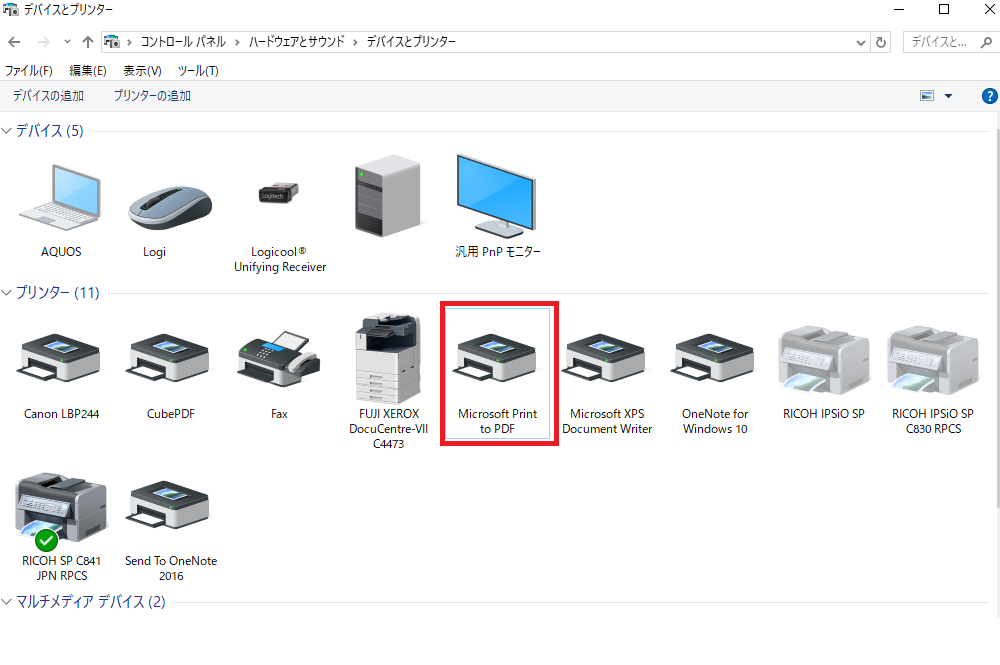The image size is (1000, 665).
Task: Click the search magnifier icon
Action: [986, 42]
